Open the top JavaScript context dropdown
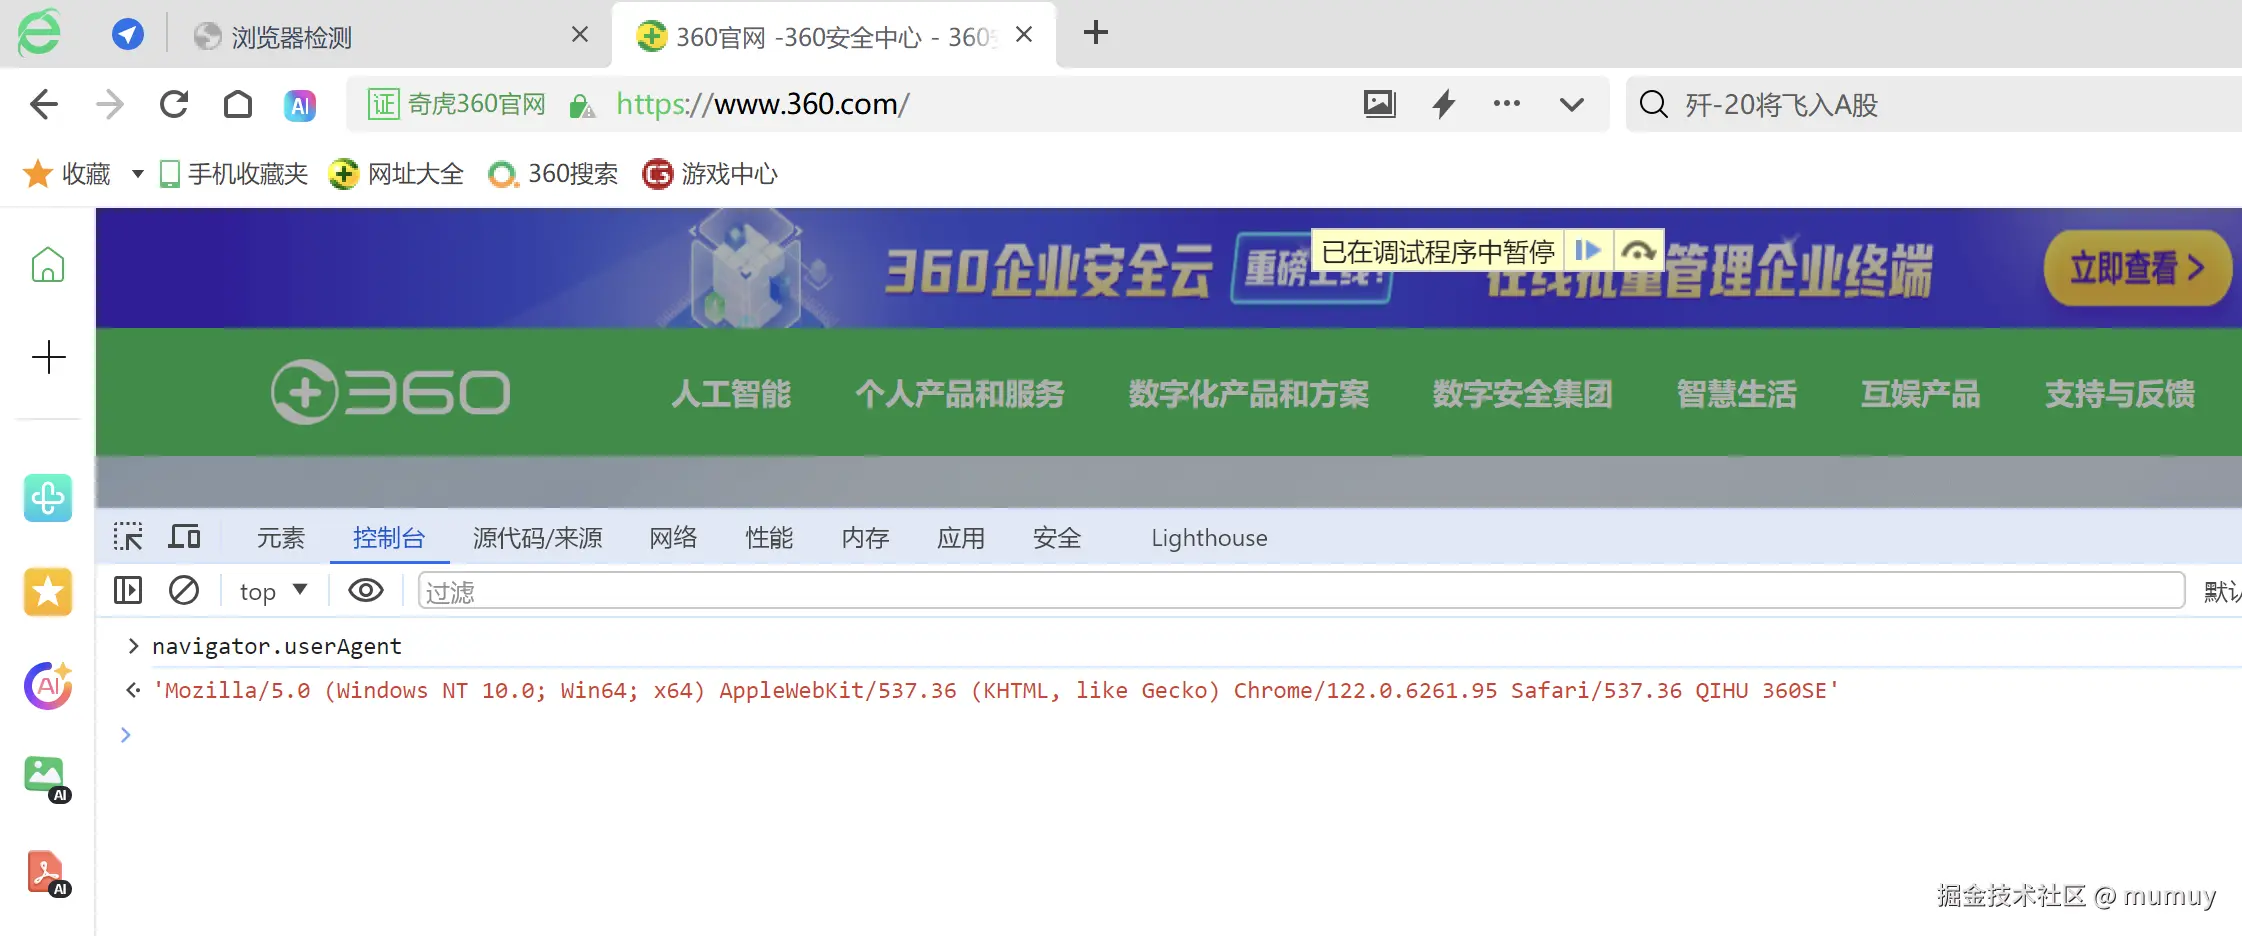 273,591
